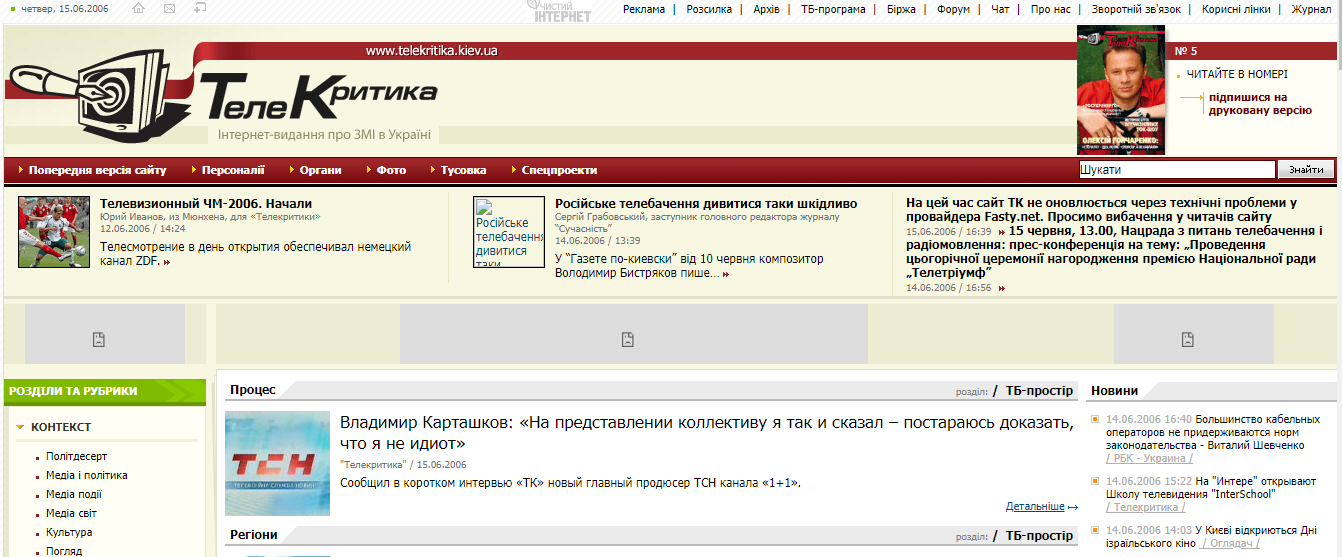The image size is (1342, 557).
Task: Click the home icon in the top bar
Action: [138, 9]
